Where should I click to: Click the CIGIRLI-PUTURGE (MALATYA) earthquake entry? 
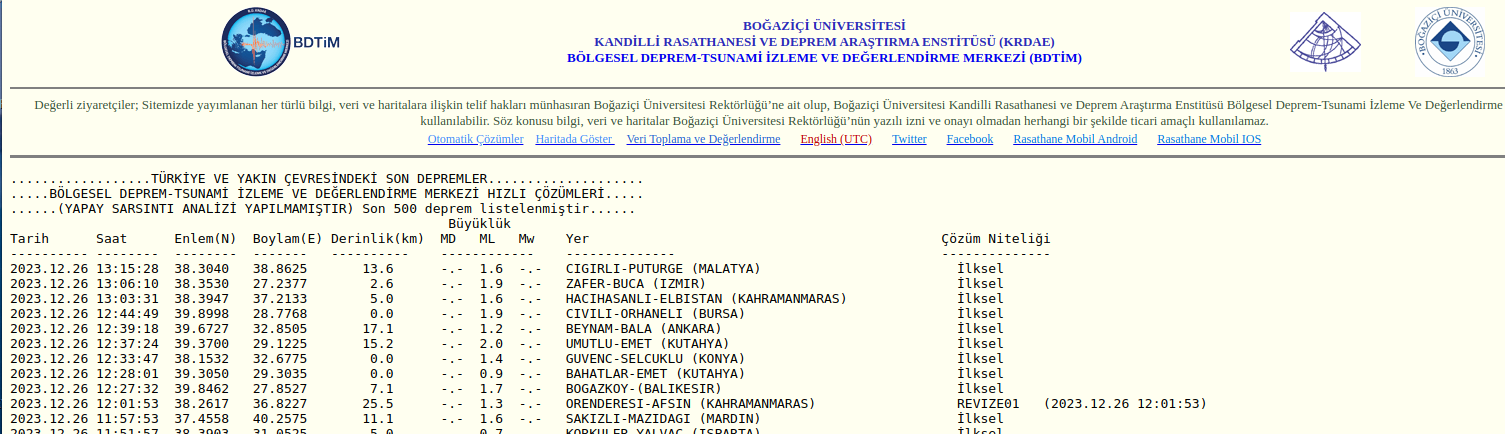tap(662, 269)
